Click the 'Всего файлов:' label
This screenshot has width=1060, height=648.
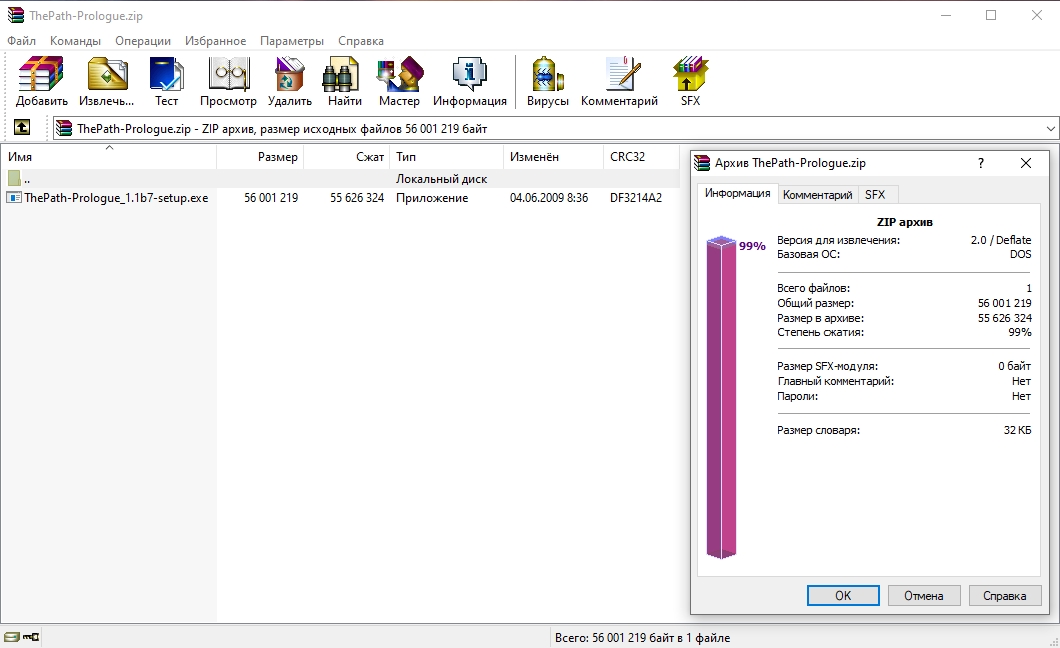pyautogui.click(x=813, y=288)
